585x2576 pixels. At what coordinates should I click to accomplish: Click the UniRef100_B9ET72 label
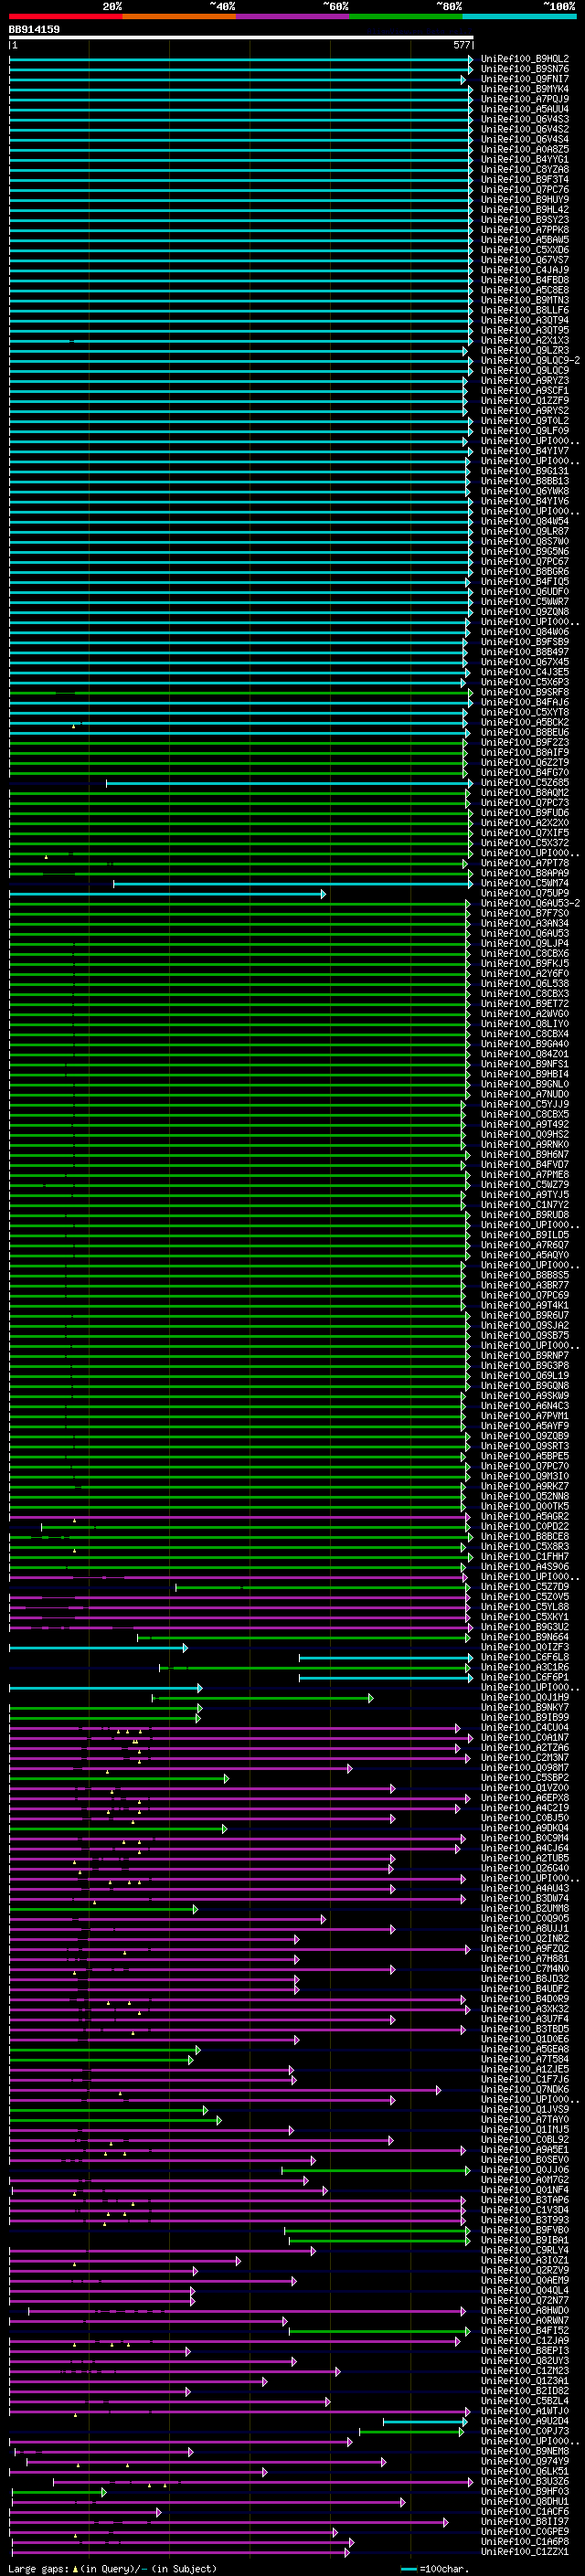point(525,1004)
